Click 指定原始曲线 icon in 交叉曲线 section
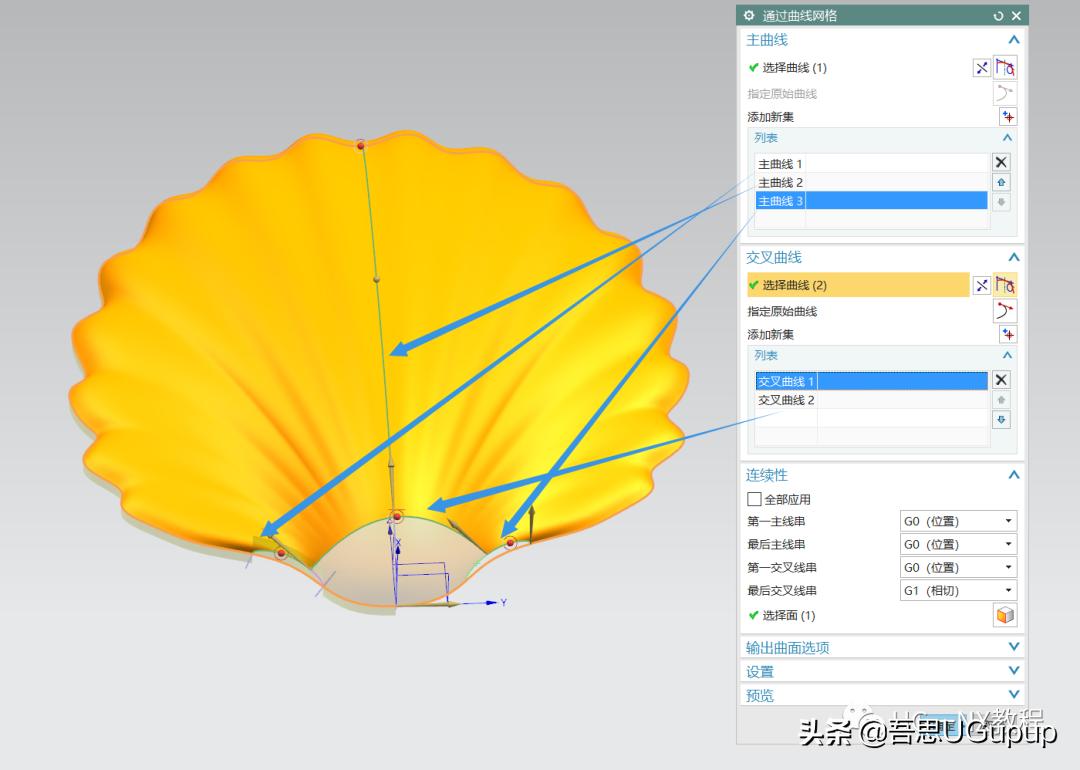Viewport: 1080px width, 770px height. pos(1005,311)
